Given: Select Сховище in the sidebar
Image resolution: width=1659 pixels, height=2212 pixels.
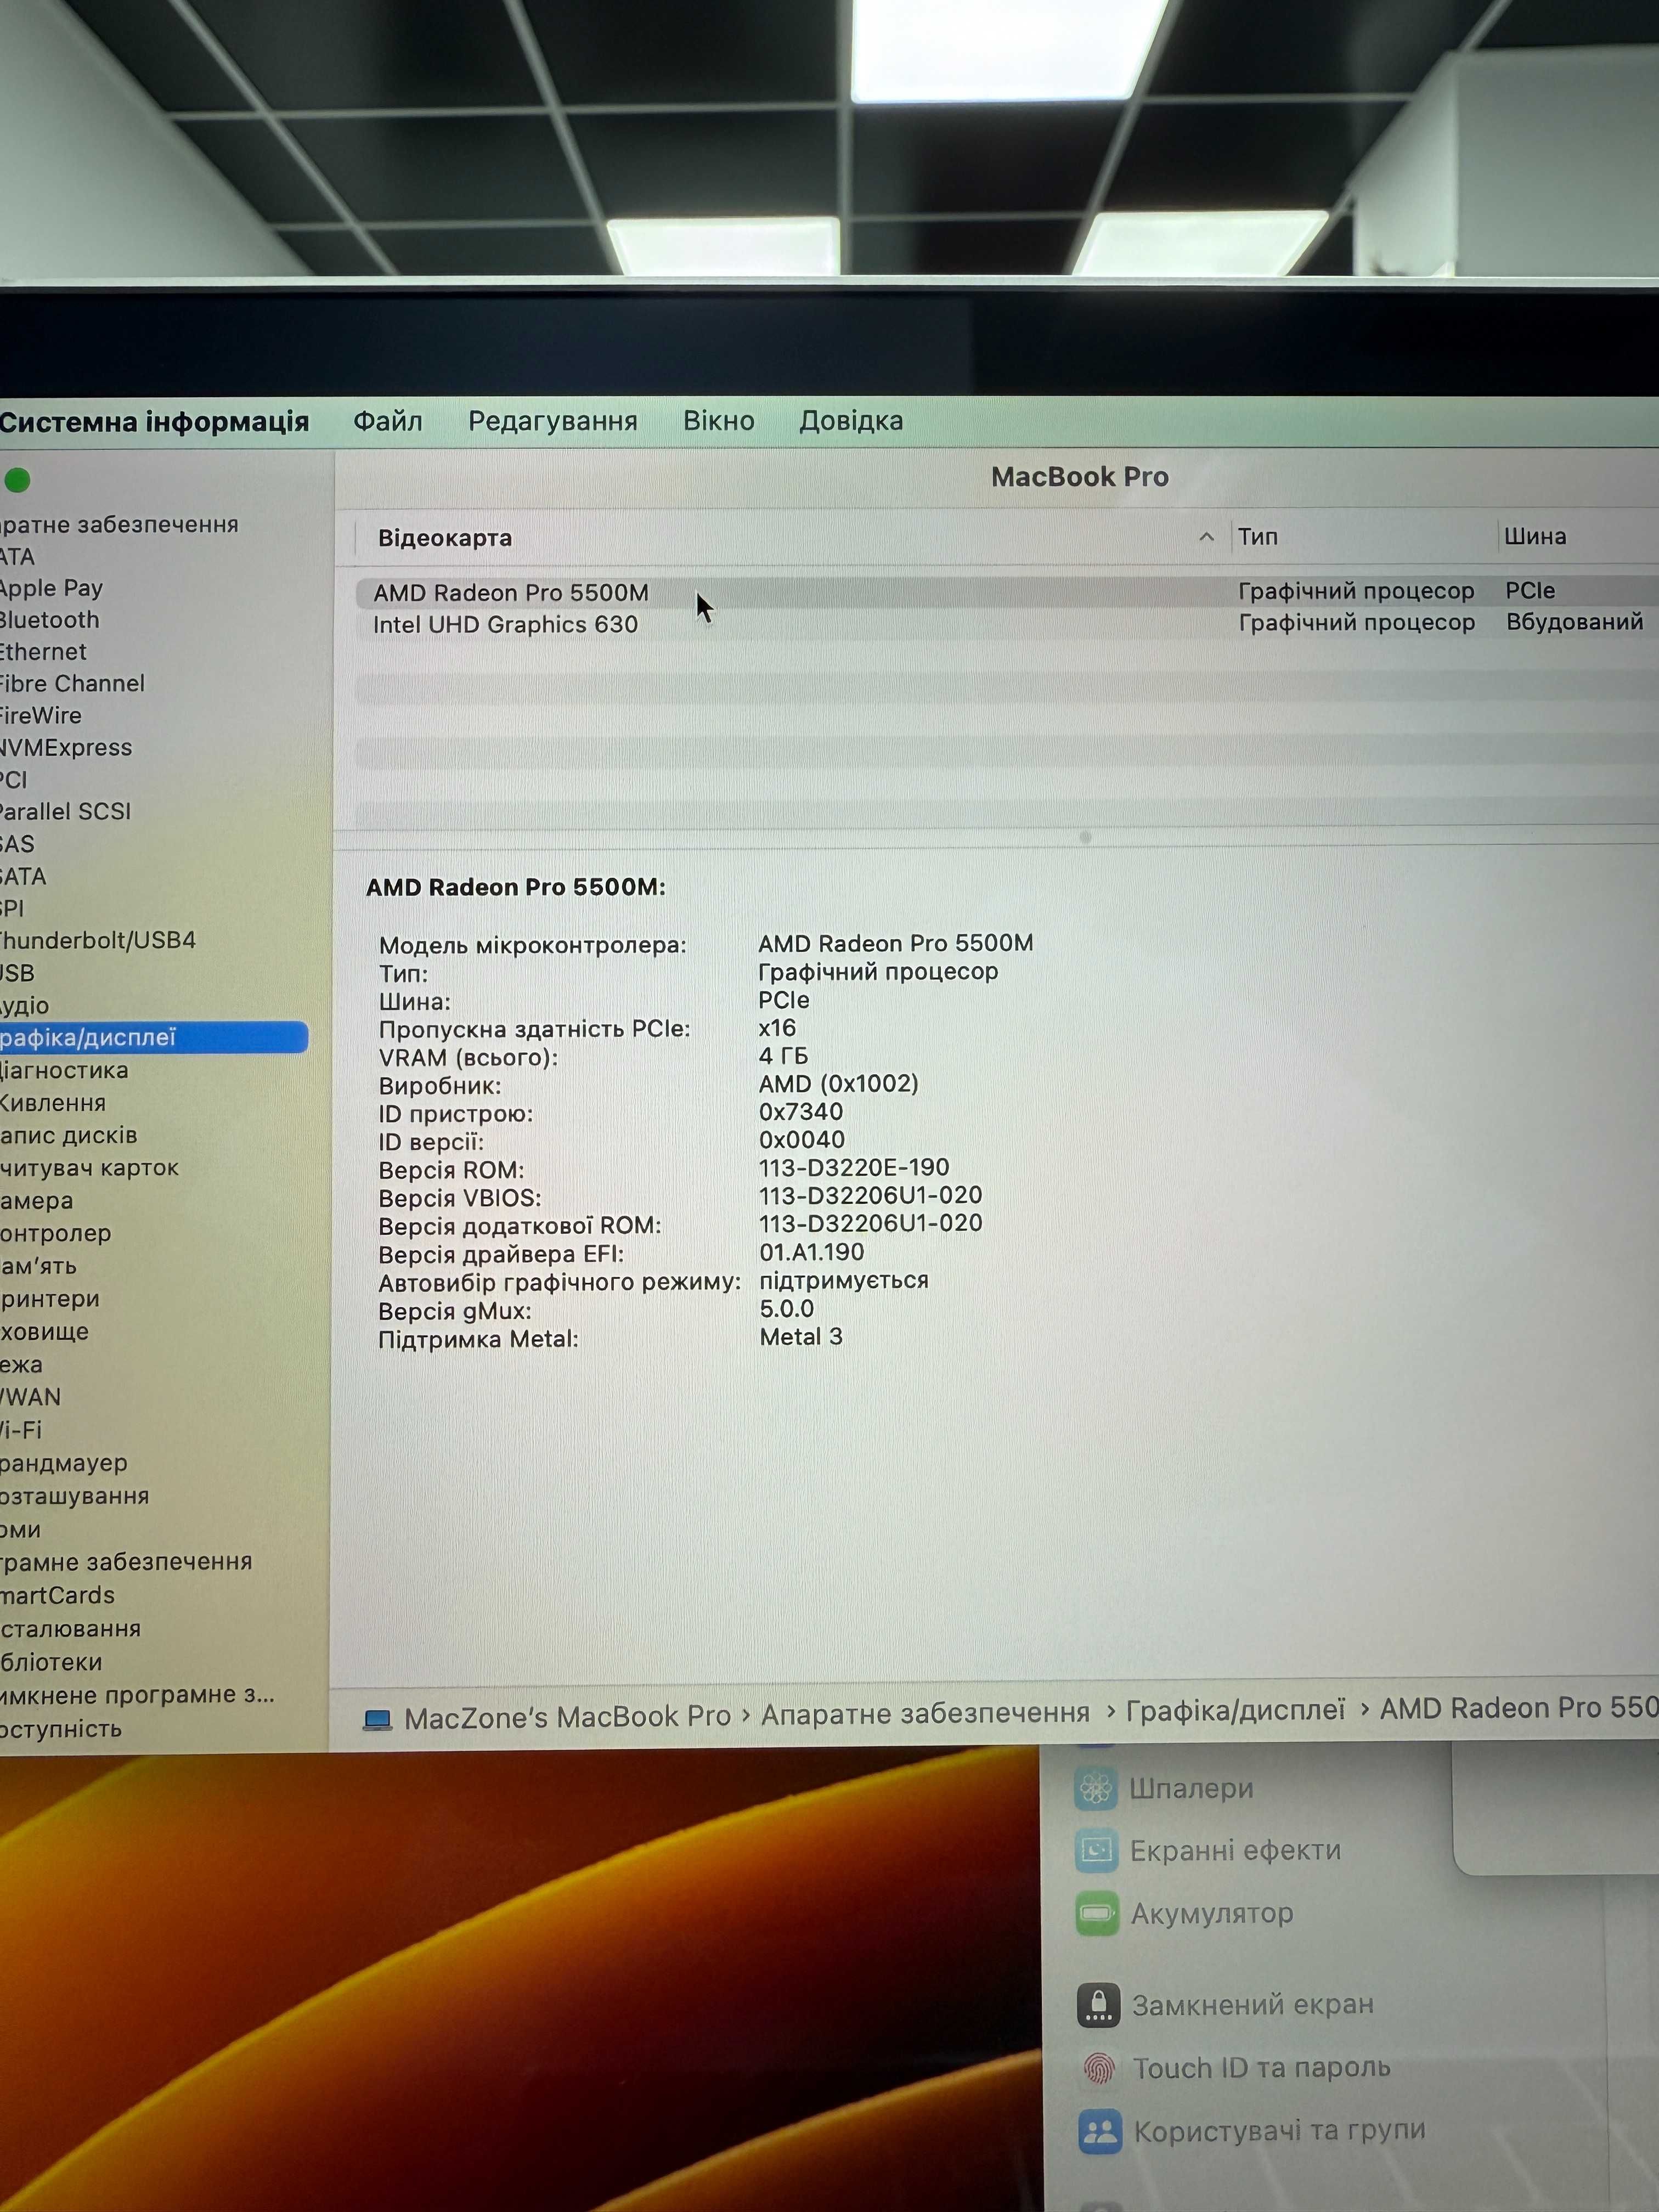Looking at the screenshot, I should tap(45, 1332).
